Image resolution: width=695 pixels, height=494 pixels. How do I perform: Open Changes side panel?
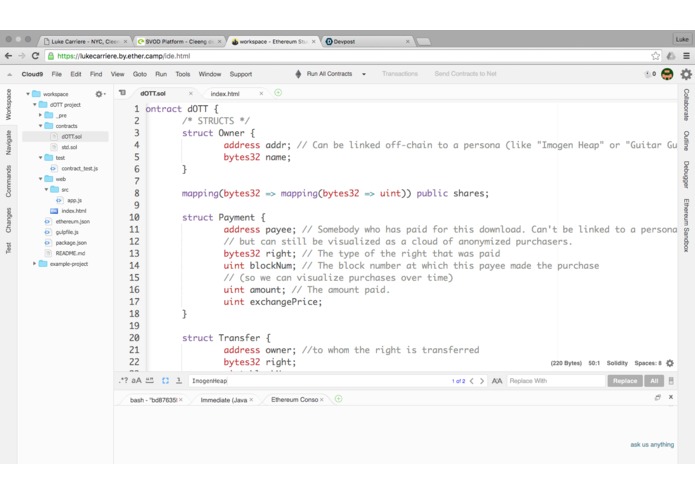click(8, 220)
